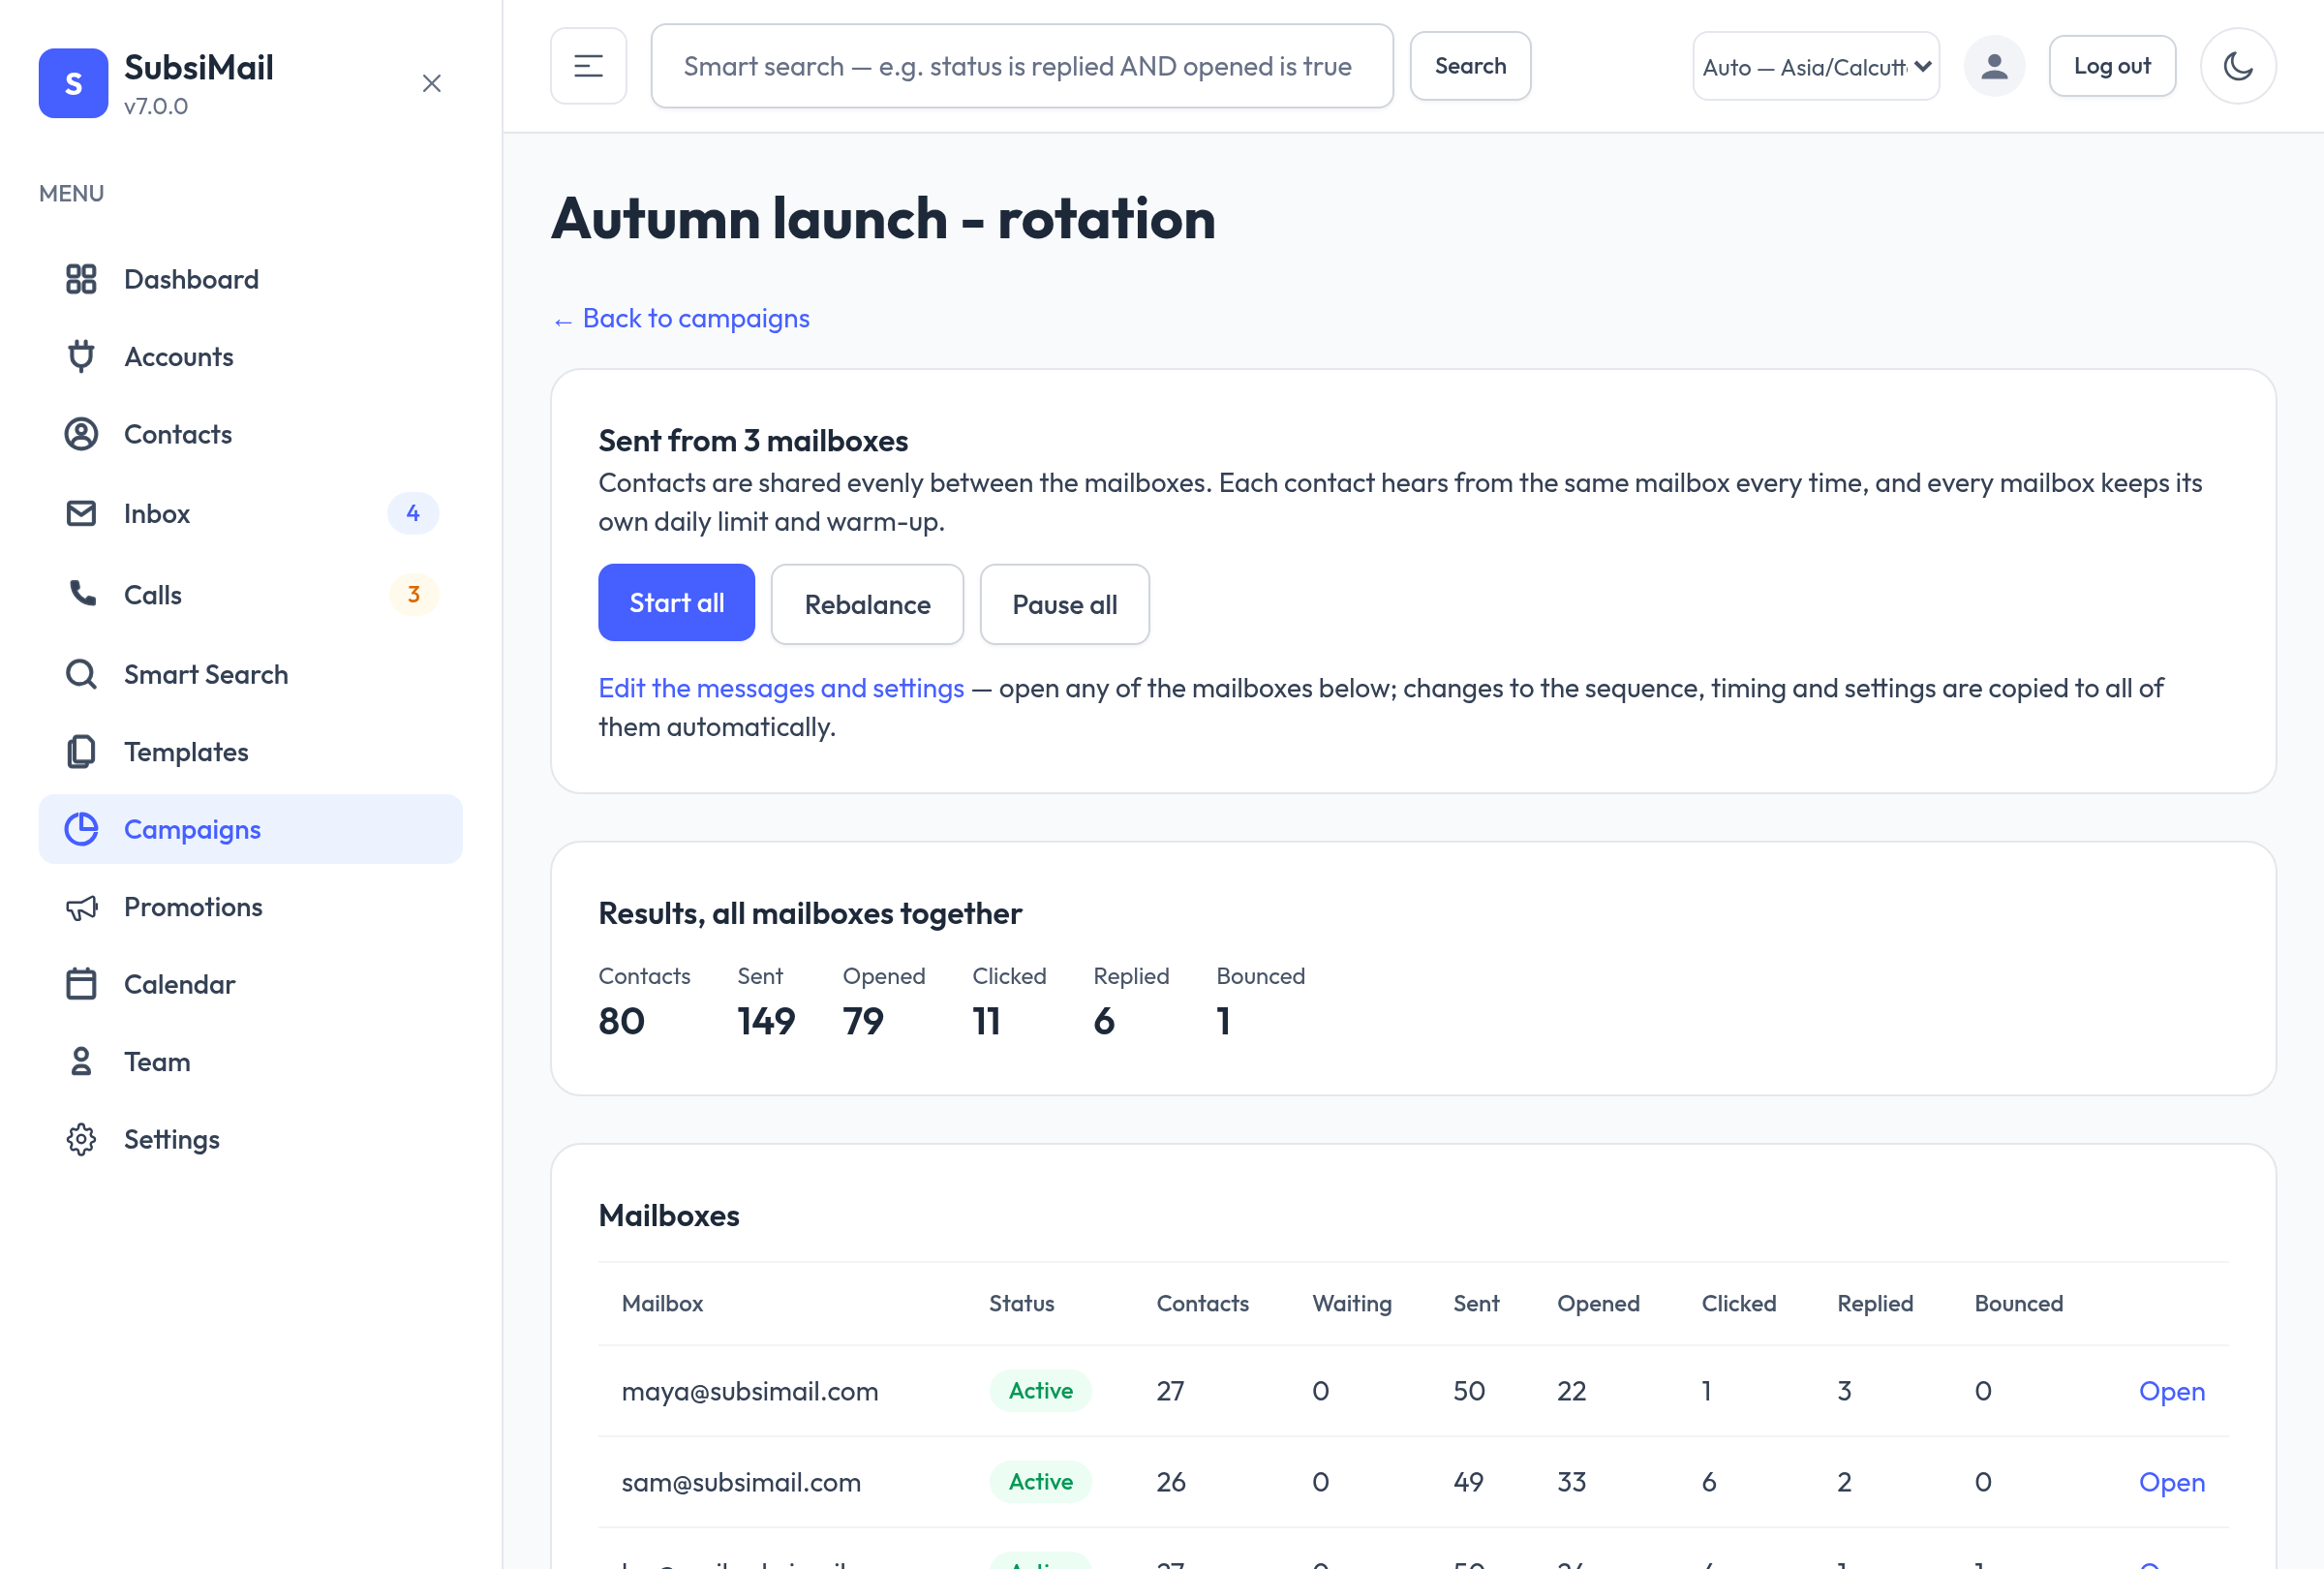
Task: Click sam@subsimail.com mailbox name
Action: coord(740,1482)
